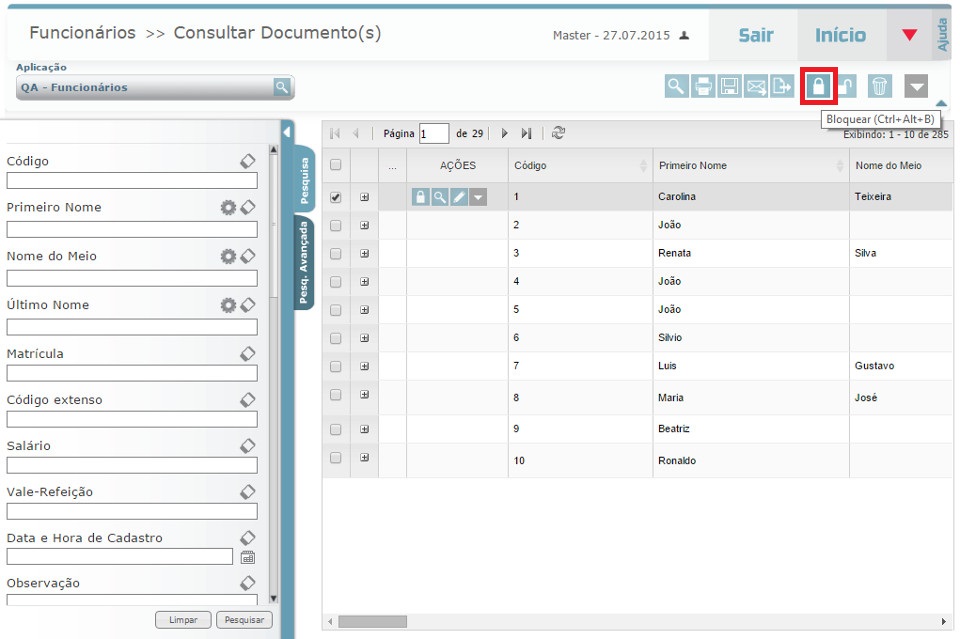Viewport: 960px width, 639px height.
Task: Click the unlock icon in top toolbar
Action: click(847, 86)
